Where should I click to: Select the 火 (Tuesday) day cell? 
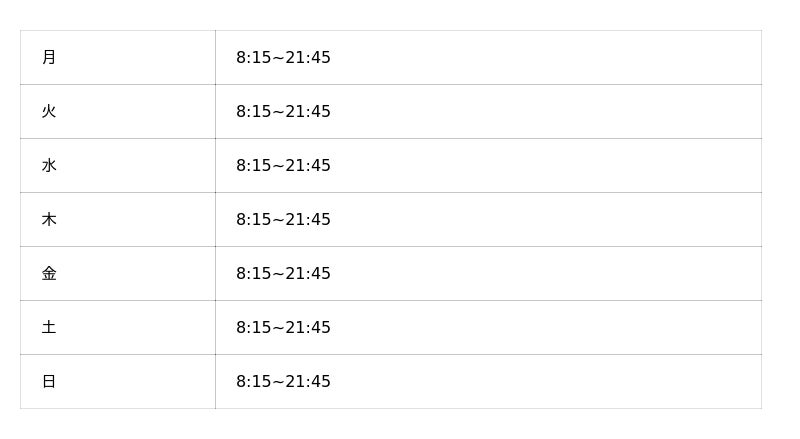pos(49,112)
